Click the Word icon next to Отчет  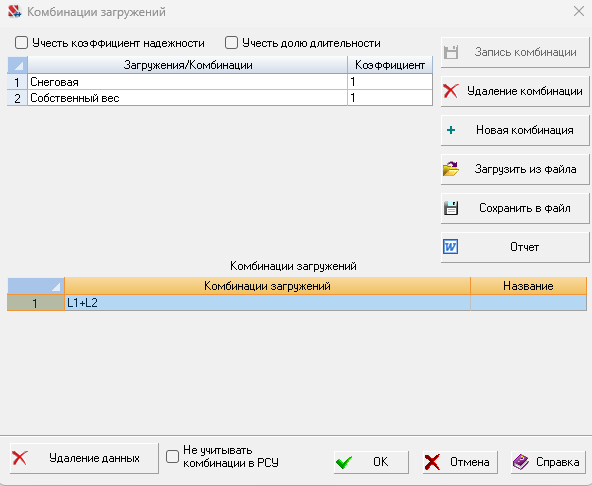450,247
